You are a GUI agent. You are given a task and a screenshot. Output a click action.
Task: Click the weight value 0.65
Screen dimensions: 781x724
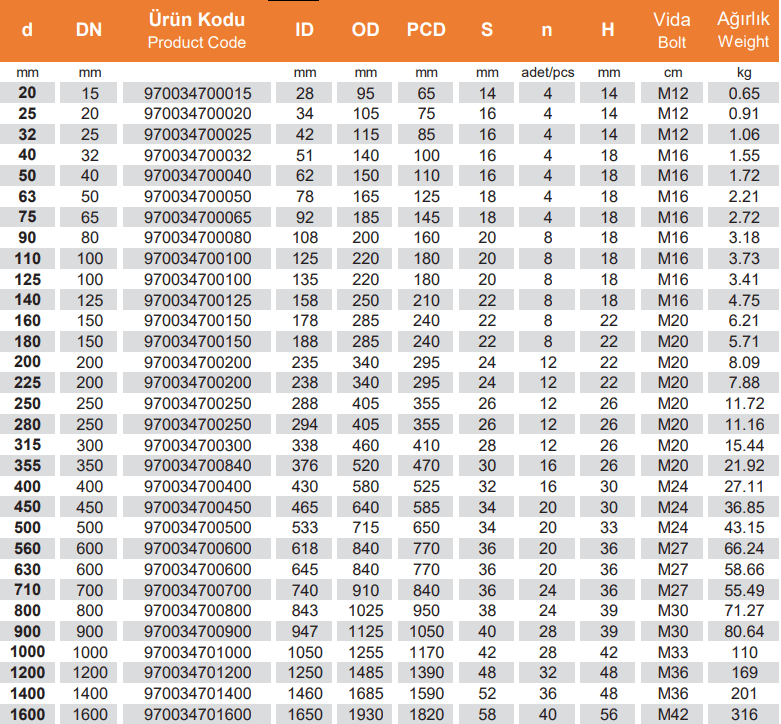tap(744, 93)
